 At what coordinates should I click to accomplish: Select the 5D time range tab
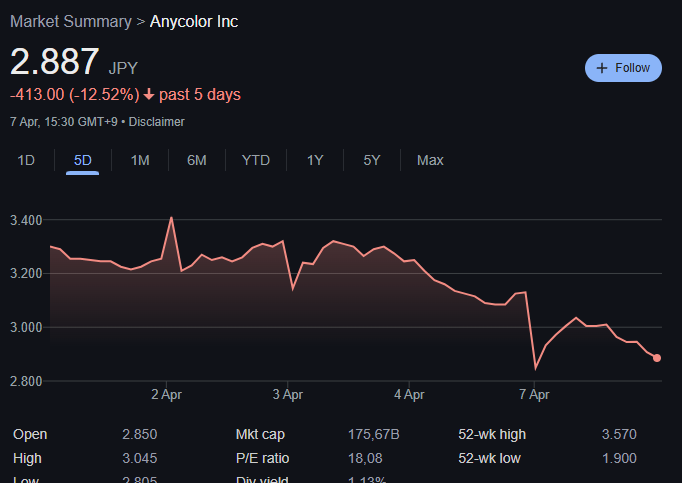pos(83,160)
